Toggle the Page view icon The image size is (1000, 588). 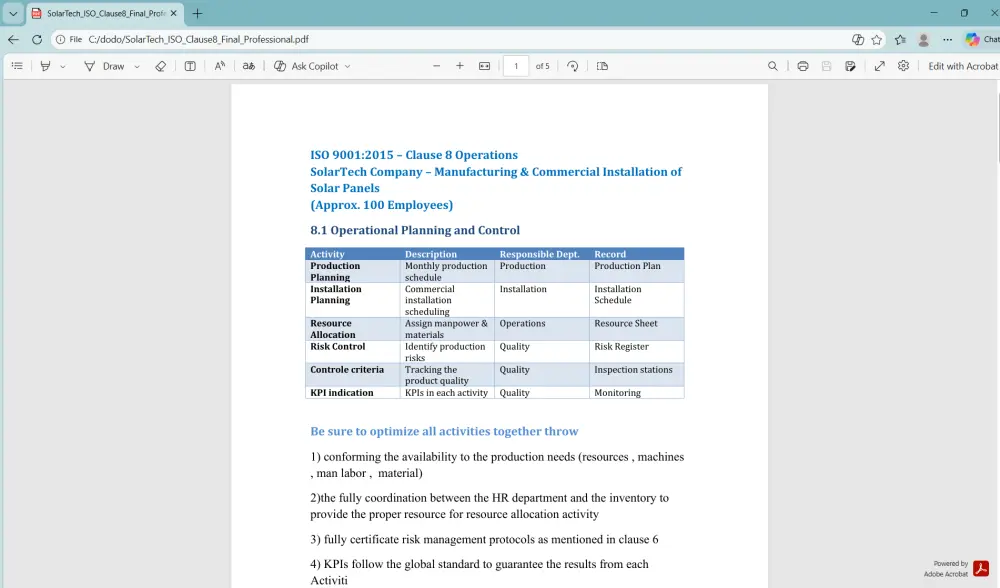602,66
